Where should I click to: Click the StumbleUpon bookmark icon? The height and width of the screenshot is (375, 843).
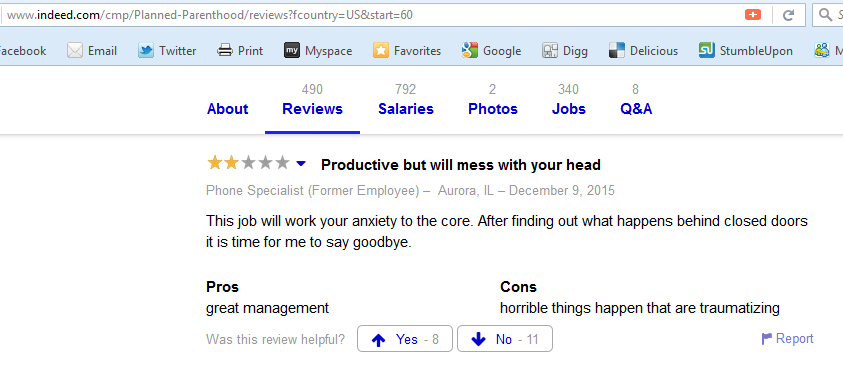coord(706,51)
